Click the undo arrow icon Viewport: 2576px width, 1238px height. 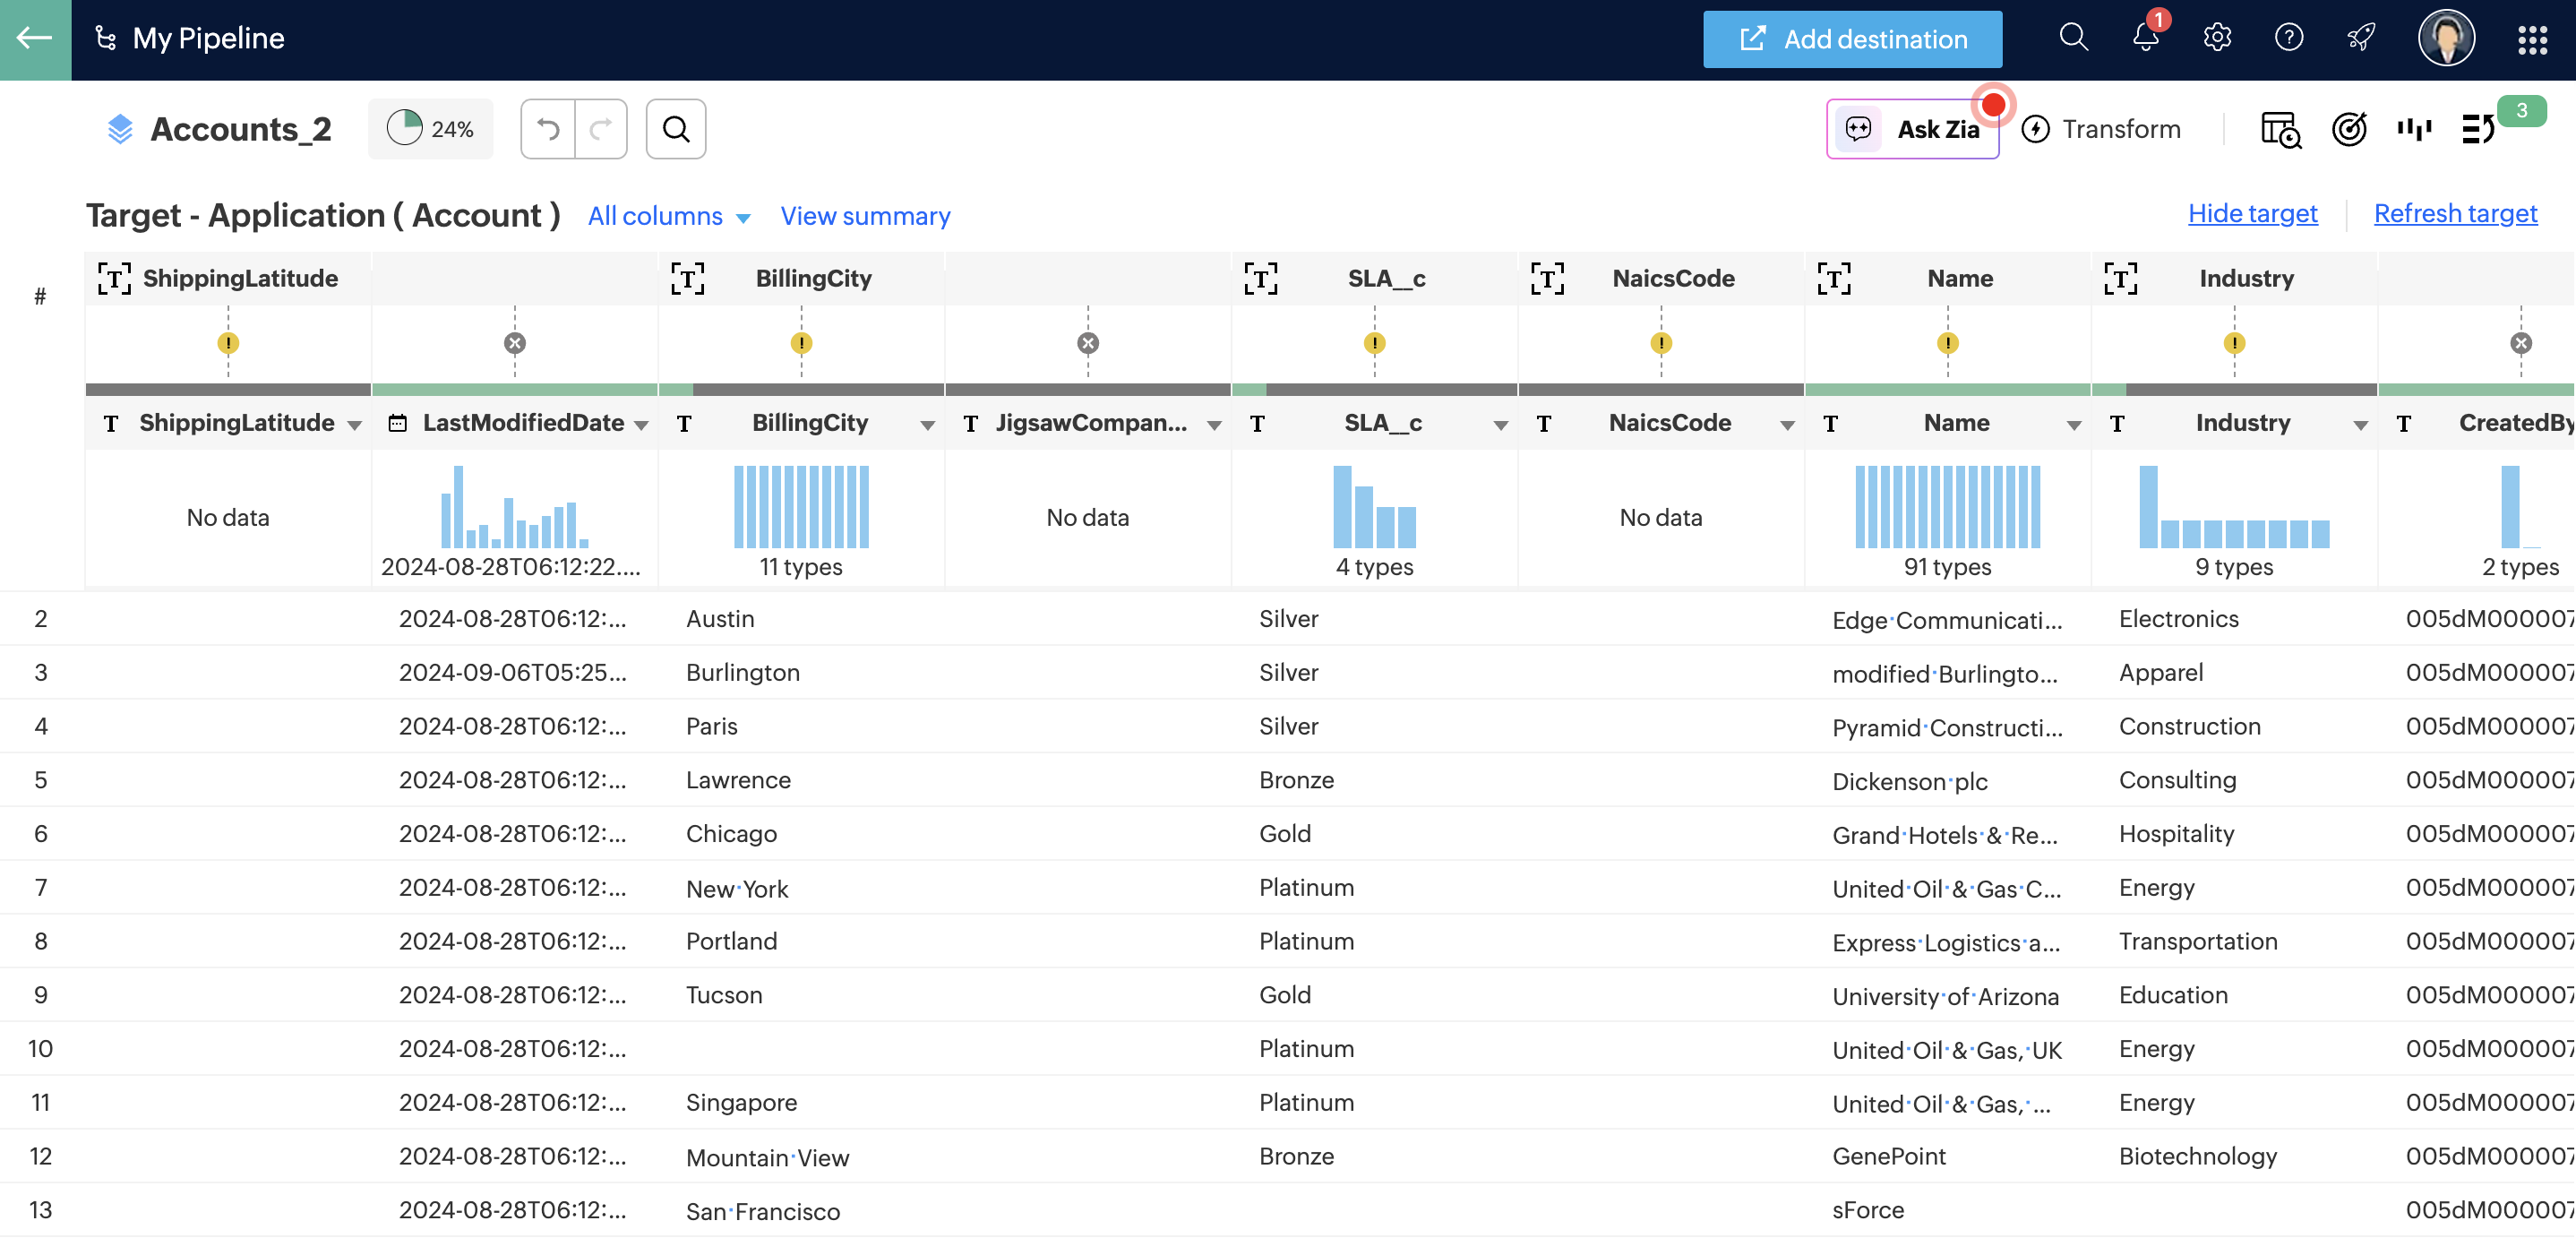coord(548,129)
